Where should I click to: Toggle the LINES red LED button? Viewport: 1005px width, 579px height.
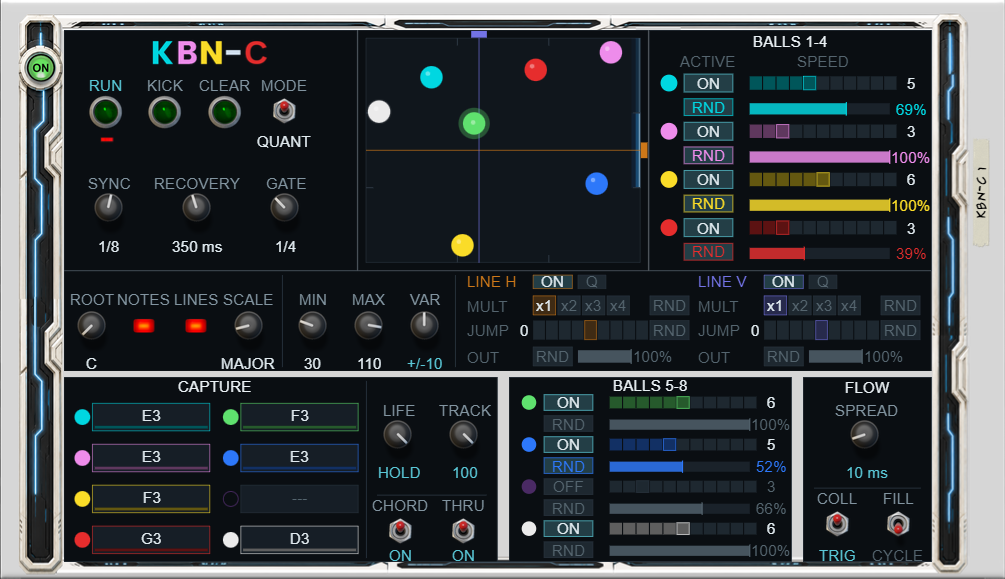click(195, 326)
